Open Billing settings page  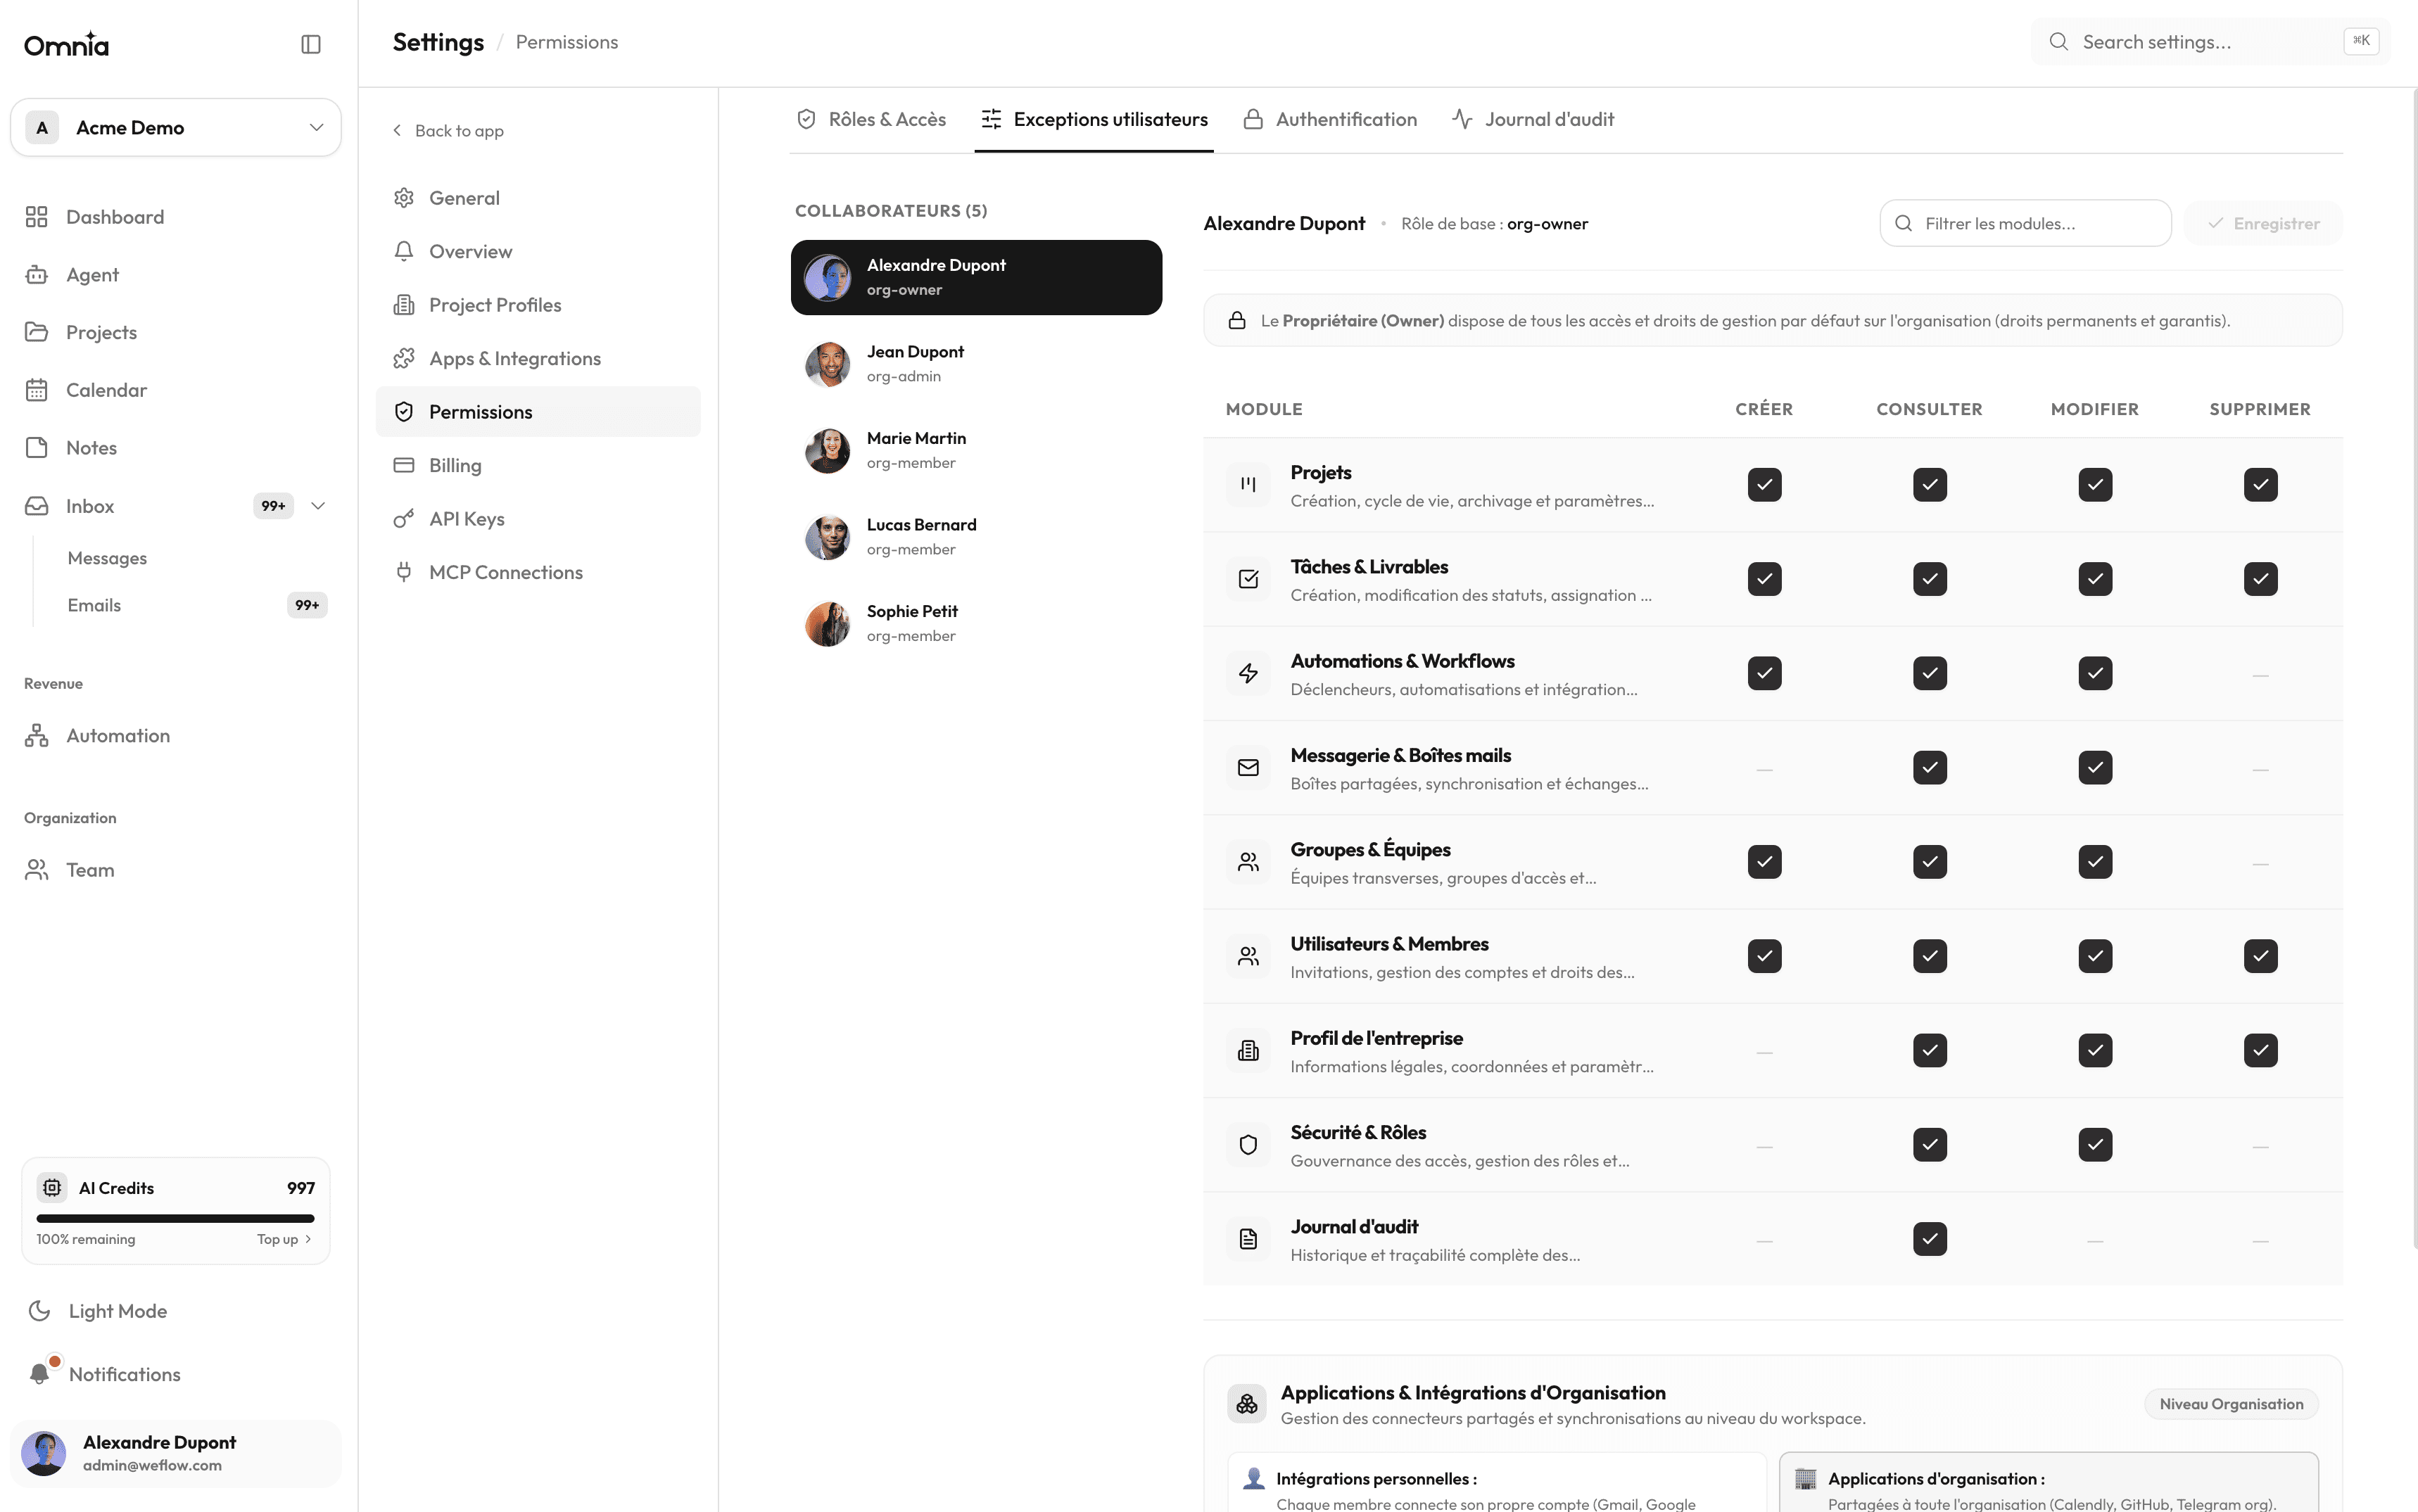tap(538, 465)
